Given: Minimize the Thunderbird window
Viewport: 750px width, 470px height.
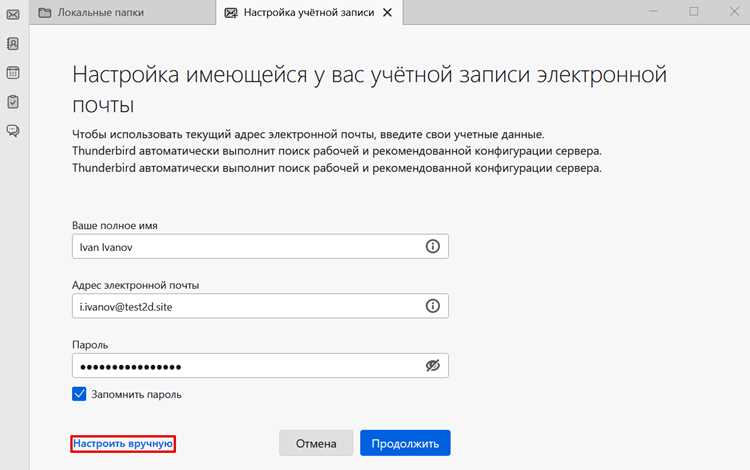Looking at the screenshot, I should click(653, 11).
